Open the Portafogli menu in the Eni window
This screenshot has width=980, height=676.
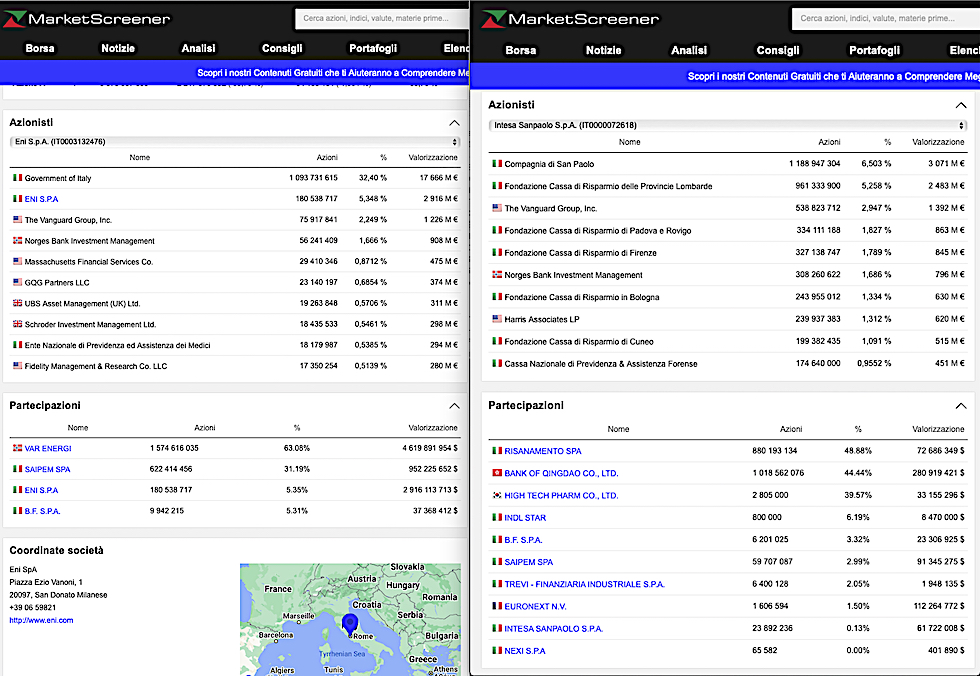tap(373, 48)
